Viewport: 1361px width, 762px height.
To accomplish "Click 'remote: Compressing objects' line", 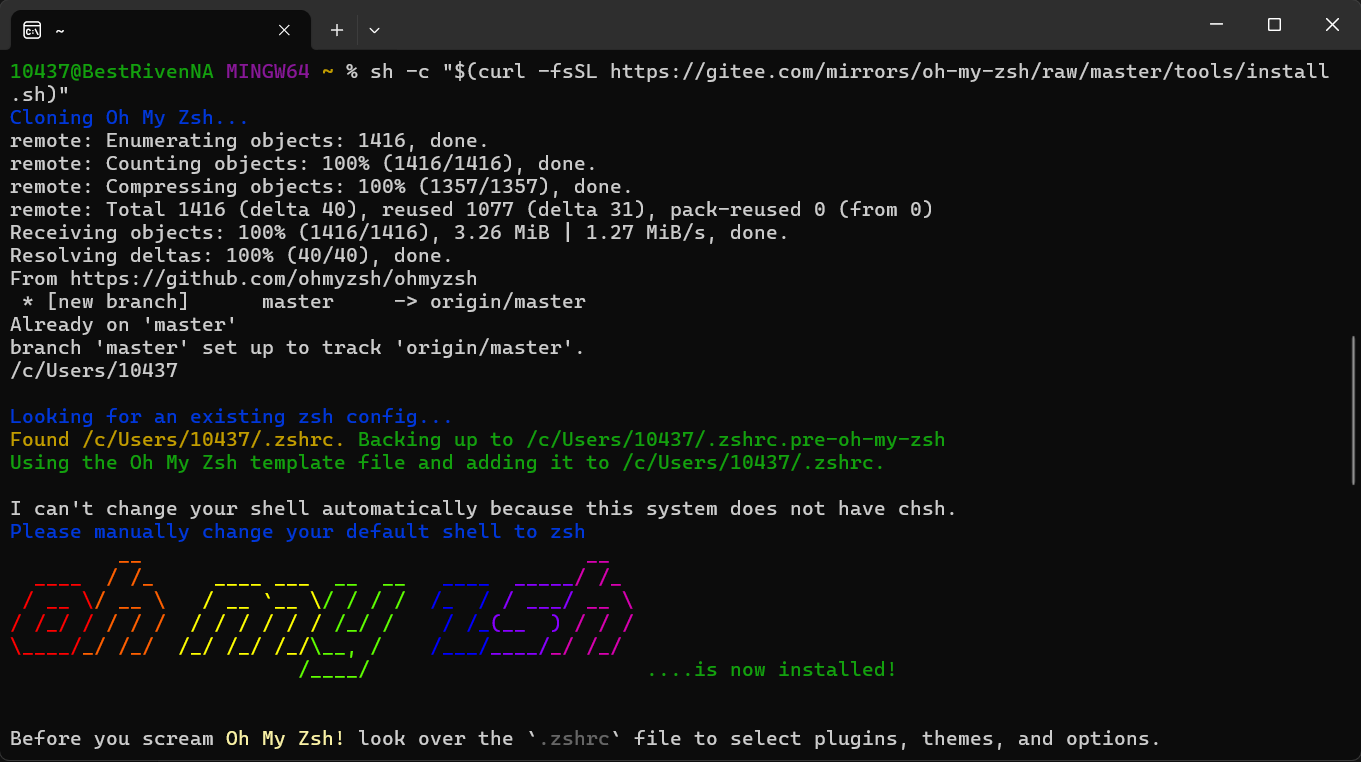I will [x=321, y=186].
